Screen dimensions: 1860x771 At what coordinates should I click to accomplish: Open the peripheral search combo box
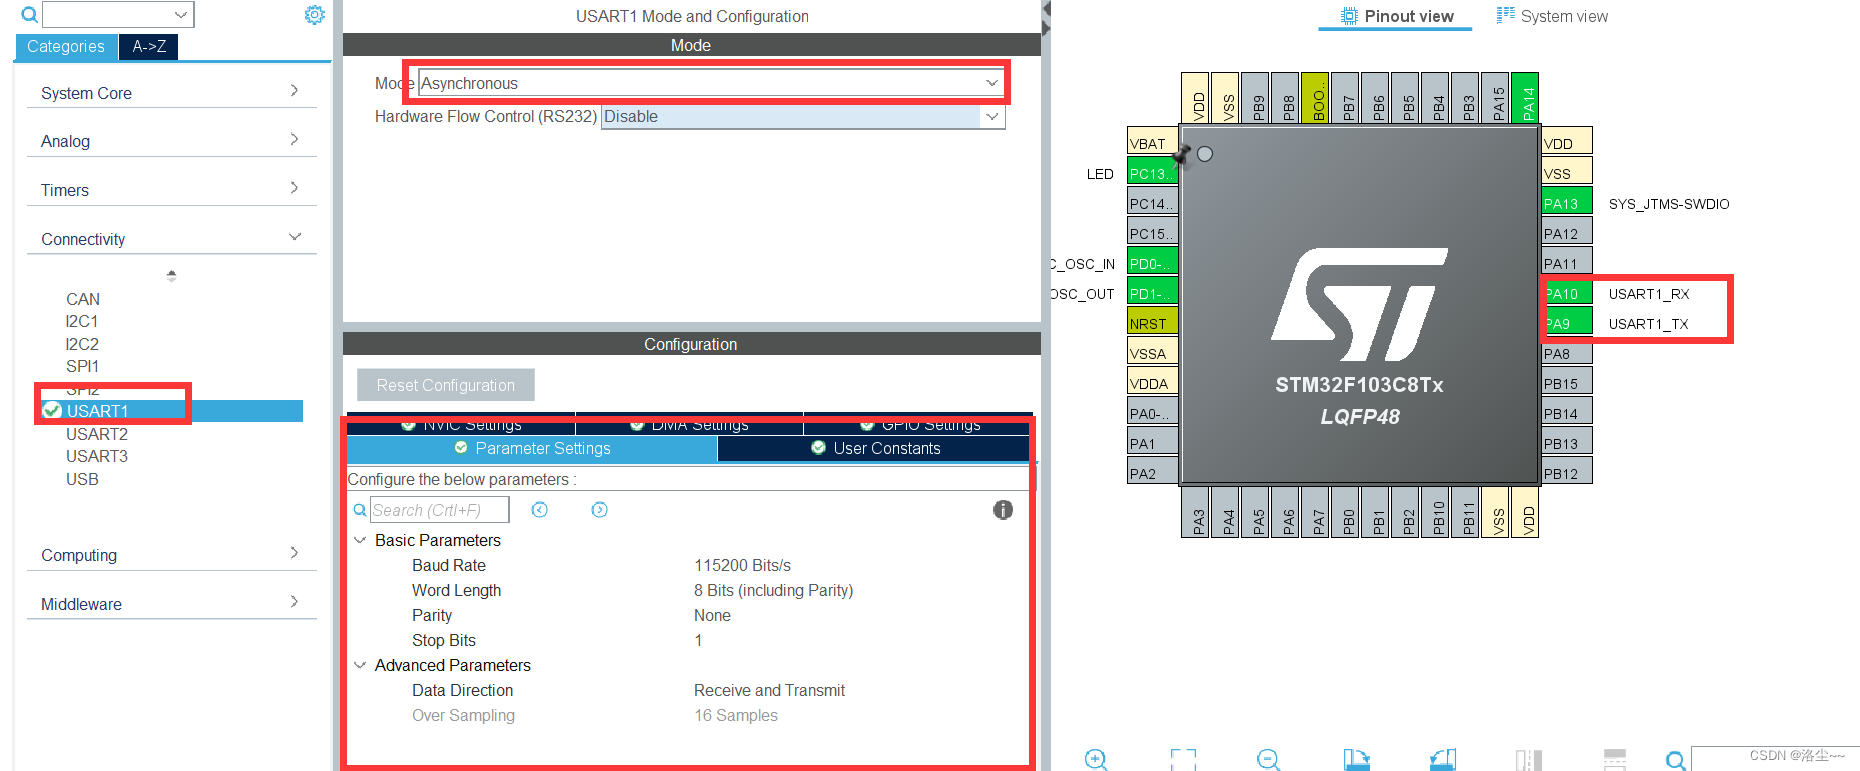tap(118, 14)
